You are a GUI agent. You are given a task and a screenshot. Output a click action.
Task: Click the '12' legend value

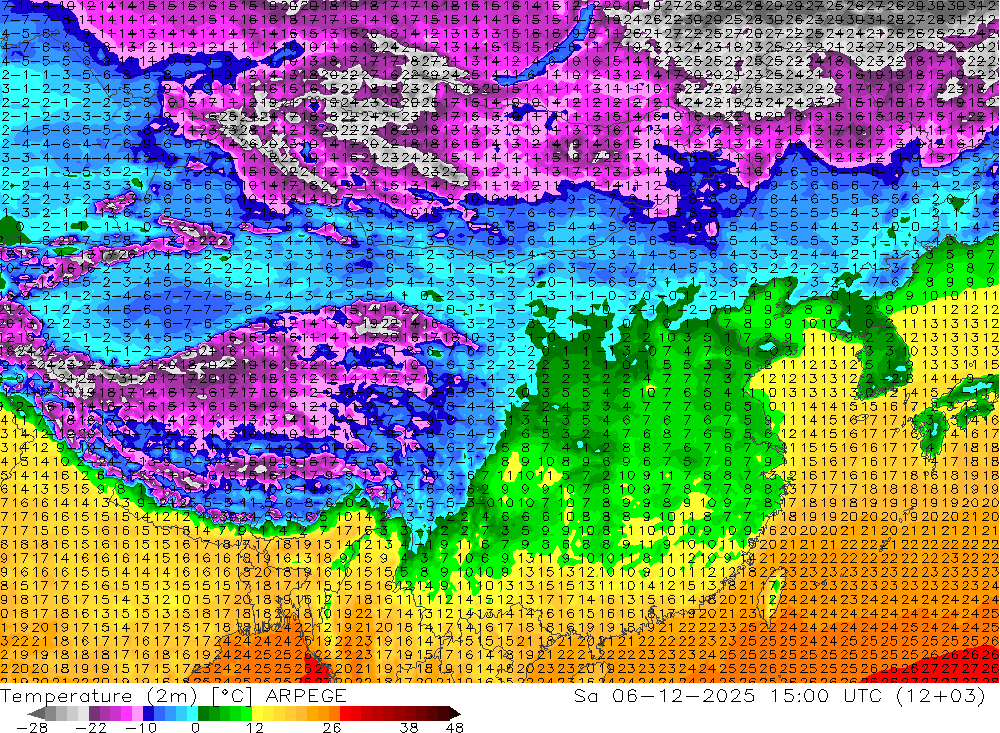coord(254,727)
